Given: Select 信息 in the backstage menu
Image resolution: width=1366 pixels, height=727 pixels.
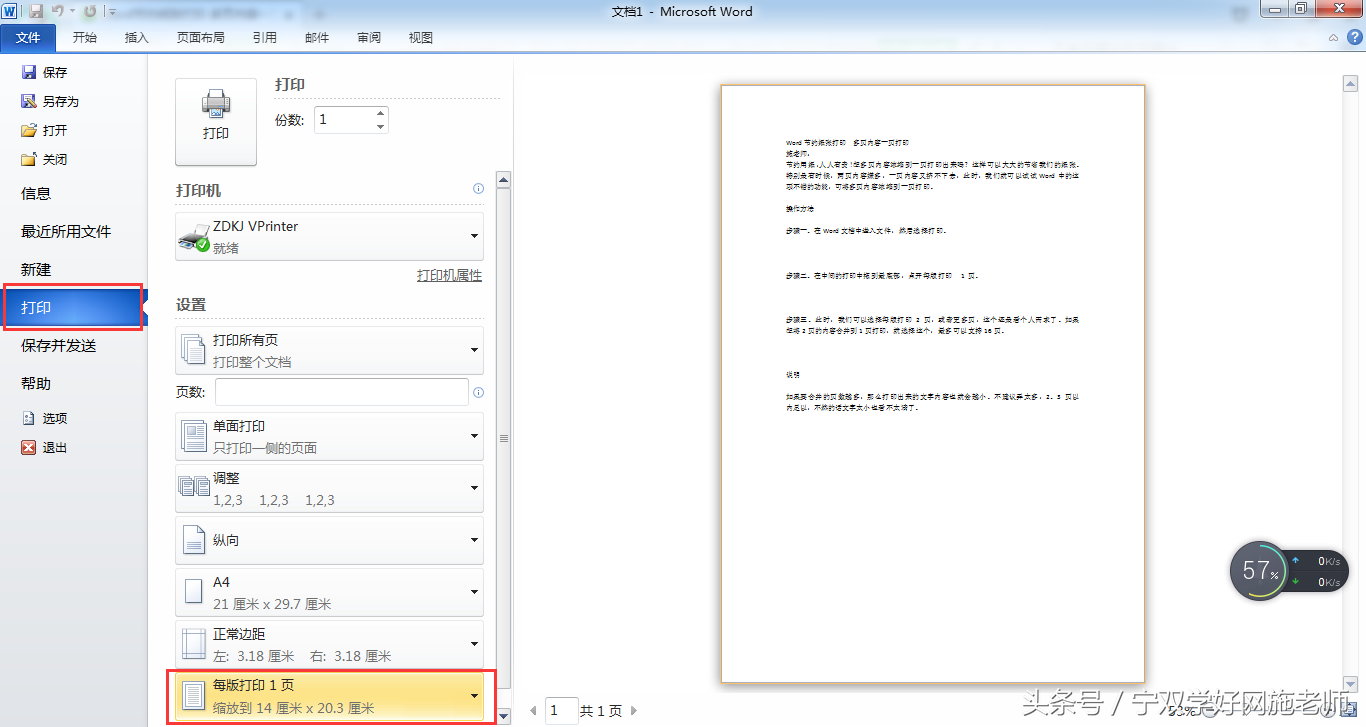Looking at the screenshot, I should (36, 193).
